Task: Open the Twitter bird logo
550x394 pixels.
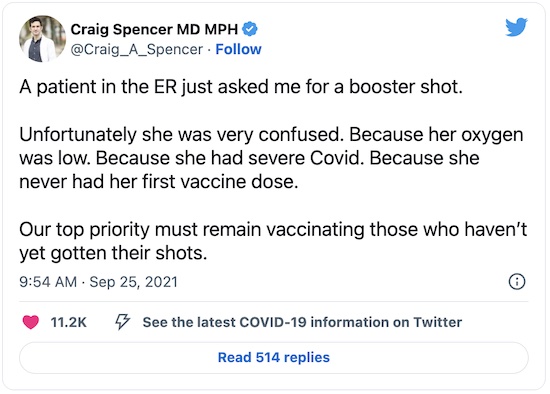Action: point(516,27)
